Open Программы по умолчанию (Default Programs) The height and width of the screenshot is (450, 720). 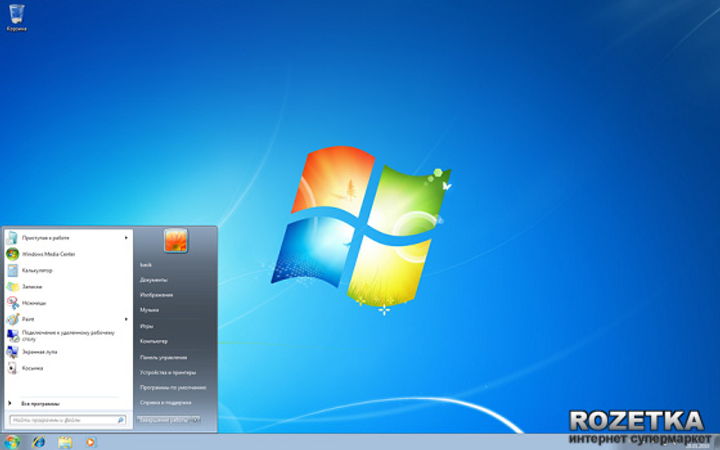point(173,388)
